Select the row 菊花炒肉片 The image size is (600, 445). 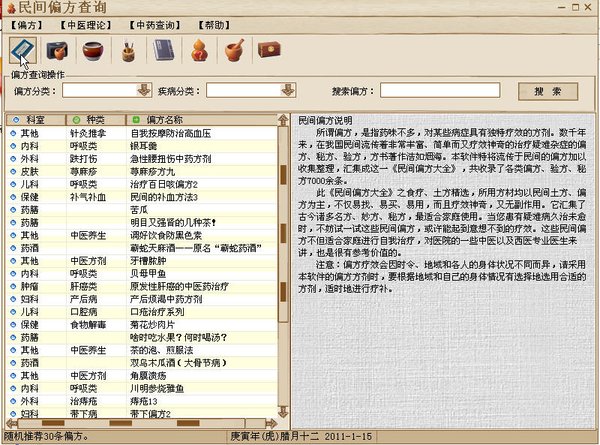coord(142,324)
